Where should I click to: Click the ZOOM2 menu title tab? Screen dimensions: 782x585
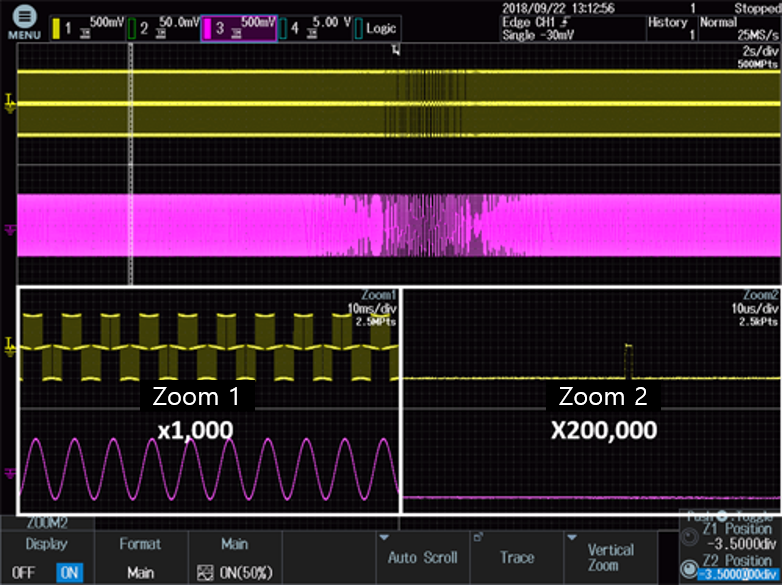tap(47, 523)
